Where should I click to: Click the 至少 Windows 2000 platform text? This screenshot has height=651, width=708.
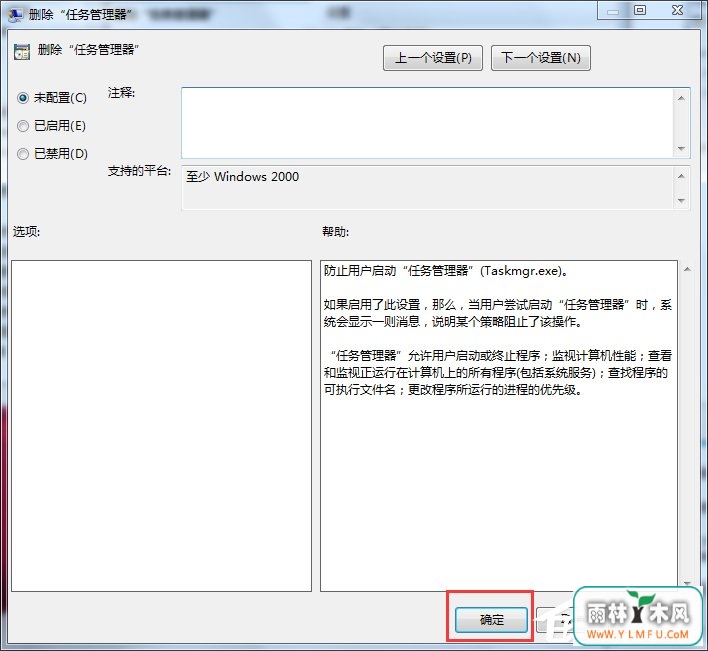[x=242, y=177]
